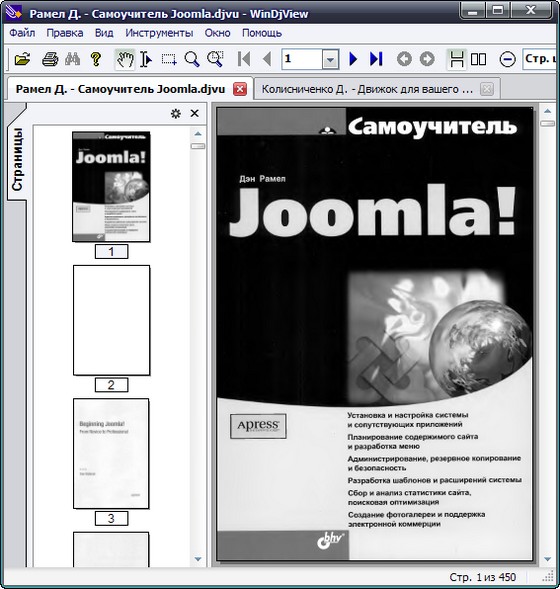Select the rectangle region selection tool
The width and height of the screenshot is (560, 589).
point(169,59)
